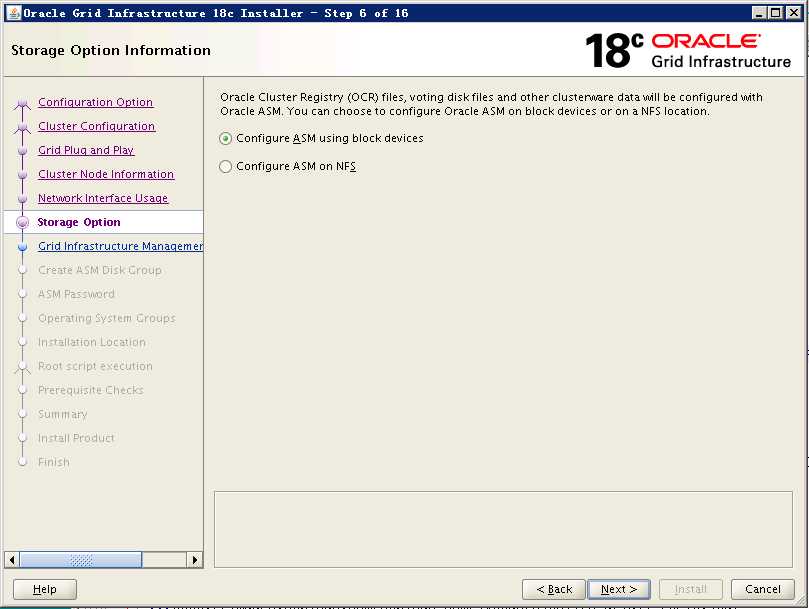Click the Cluster Node Information step bullet
The height and width of the screenshot is (609, 809).
22,174
